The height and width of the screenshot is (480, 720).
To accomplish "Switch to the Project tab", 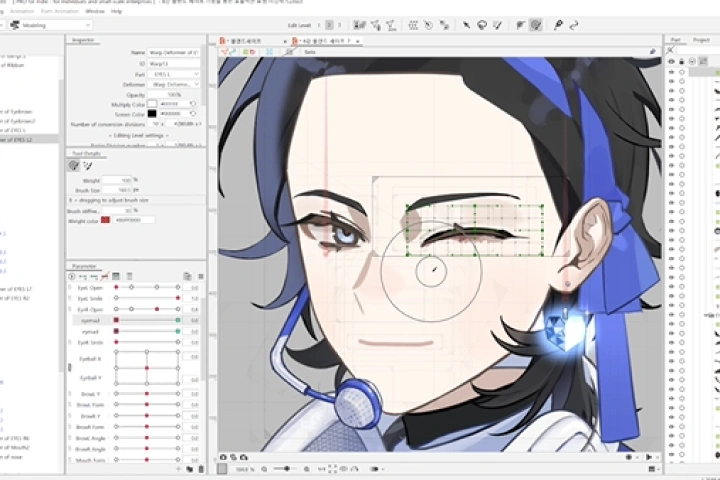I will (701, 40).
